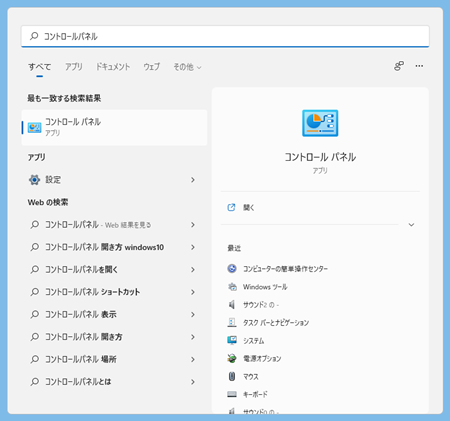
Task: Expand chevron for Web 結果を見る suggestion
Action: (193, 225)
